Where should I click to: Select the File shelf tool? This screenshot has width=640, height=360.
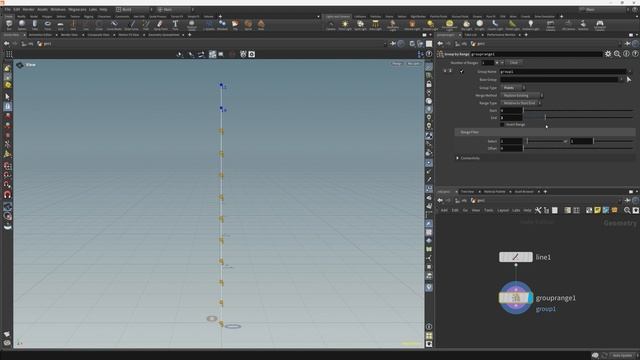coord(235,25)
